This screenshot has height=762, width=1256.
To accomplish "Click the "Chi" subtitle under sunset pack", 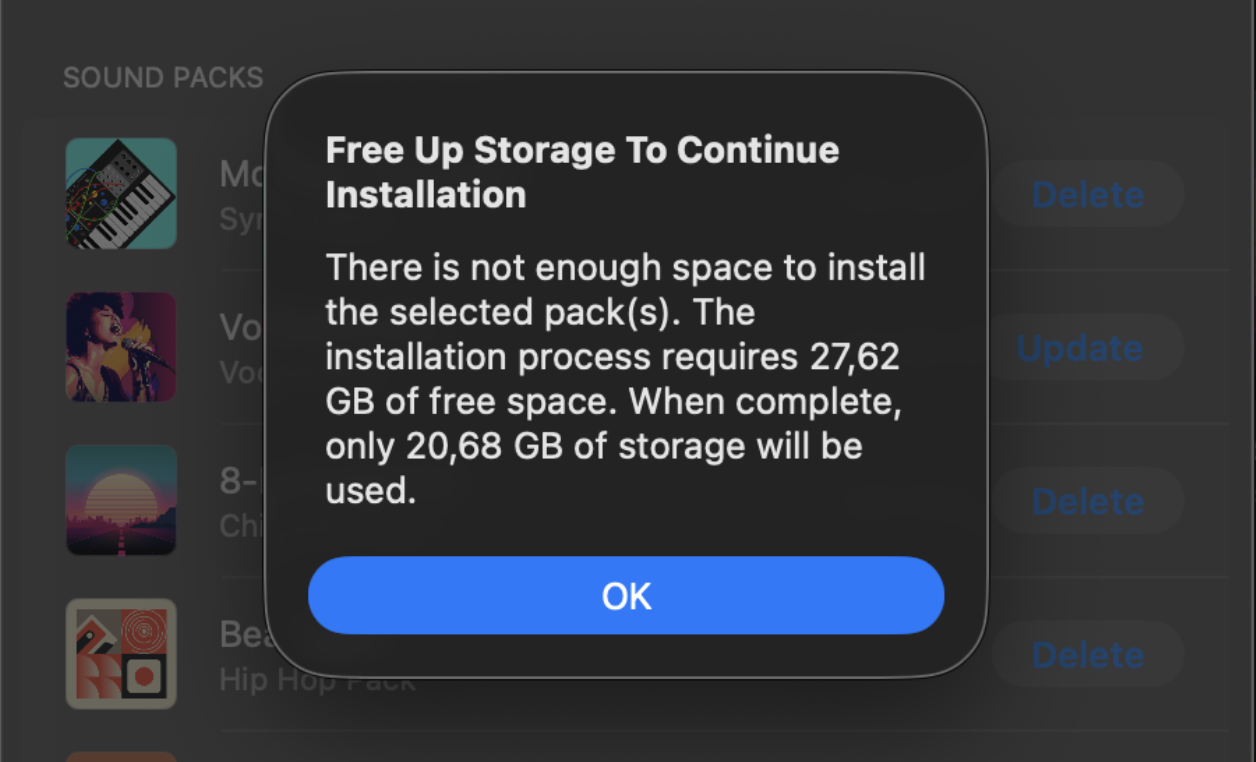I will coord(240,525).
